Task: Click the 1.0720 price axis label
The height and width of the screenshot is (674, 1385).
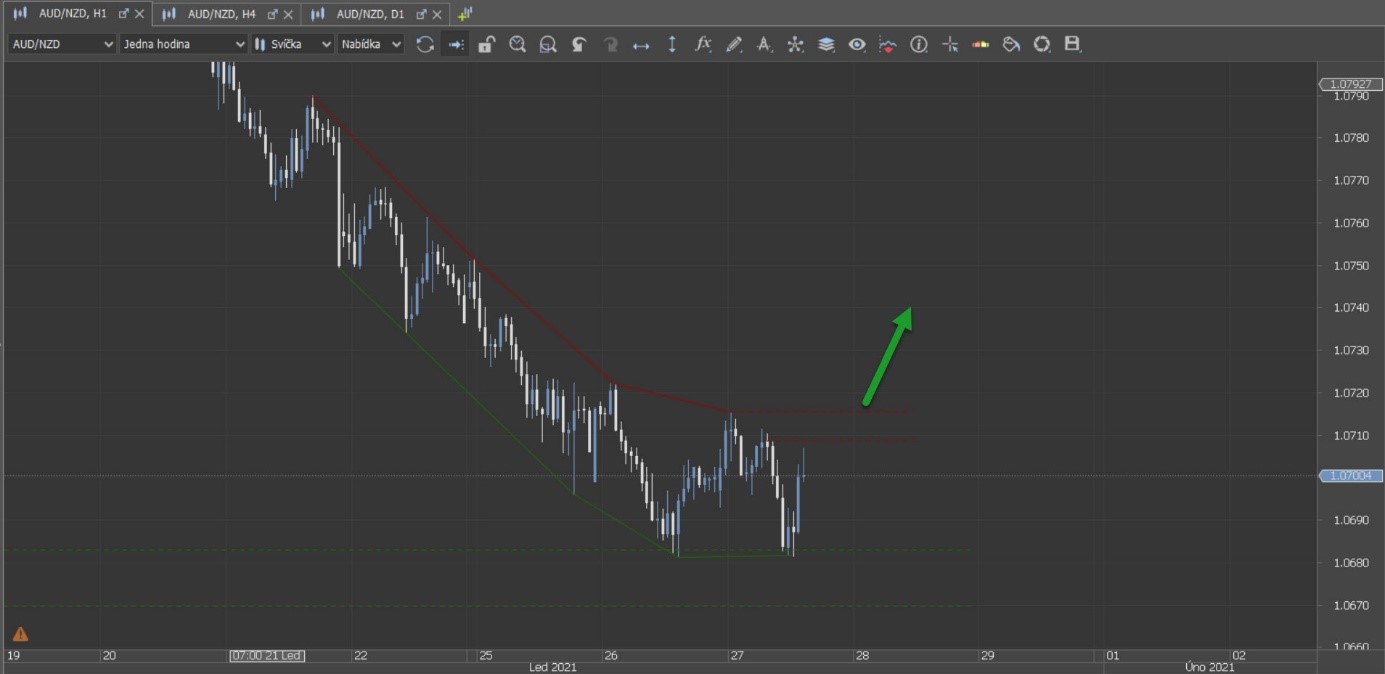Action: click(1351, 393)
